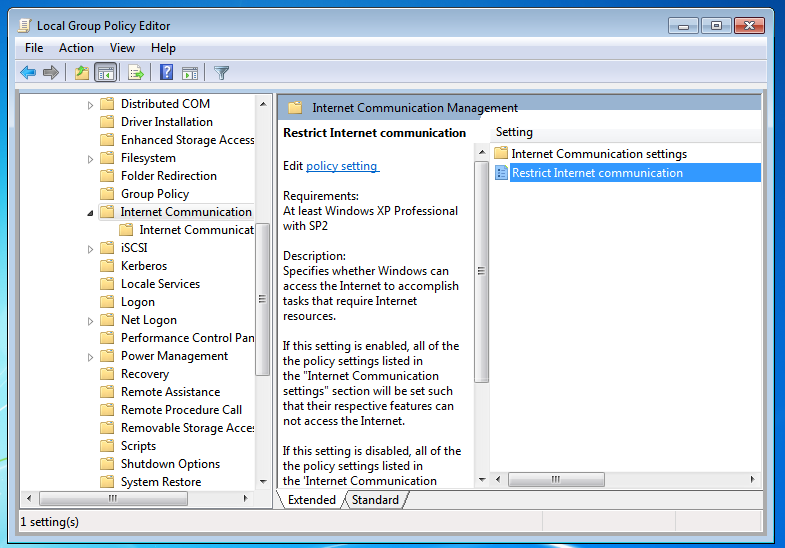Click the settings list horizontal scroll thumb

point(556,479)
